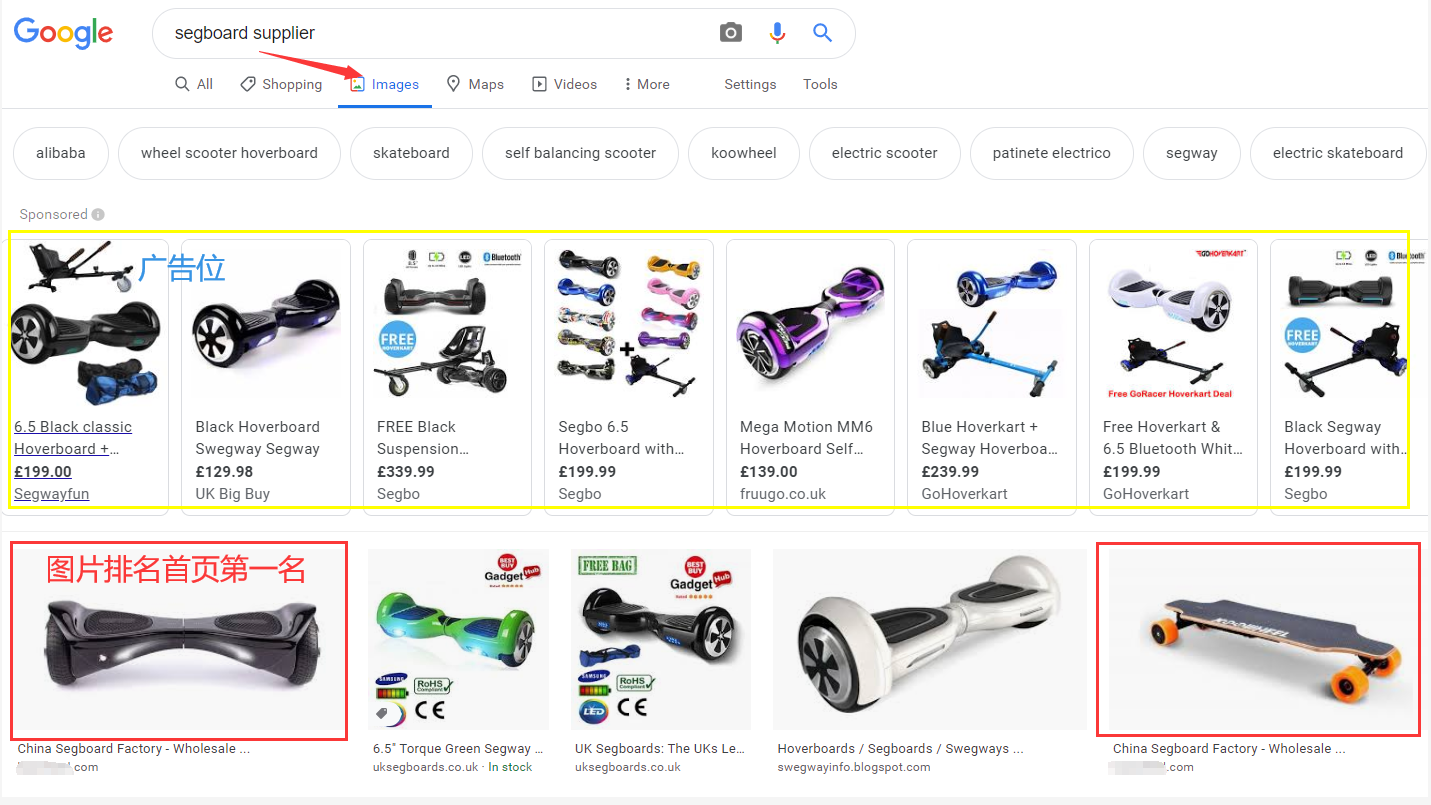Open the Maps tab
This screenshot has height=805, width=1431.
474,84
